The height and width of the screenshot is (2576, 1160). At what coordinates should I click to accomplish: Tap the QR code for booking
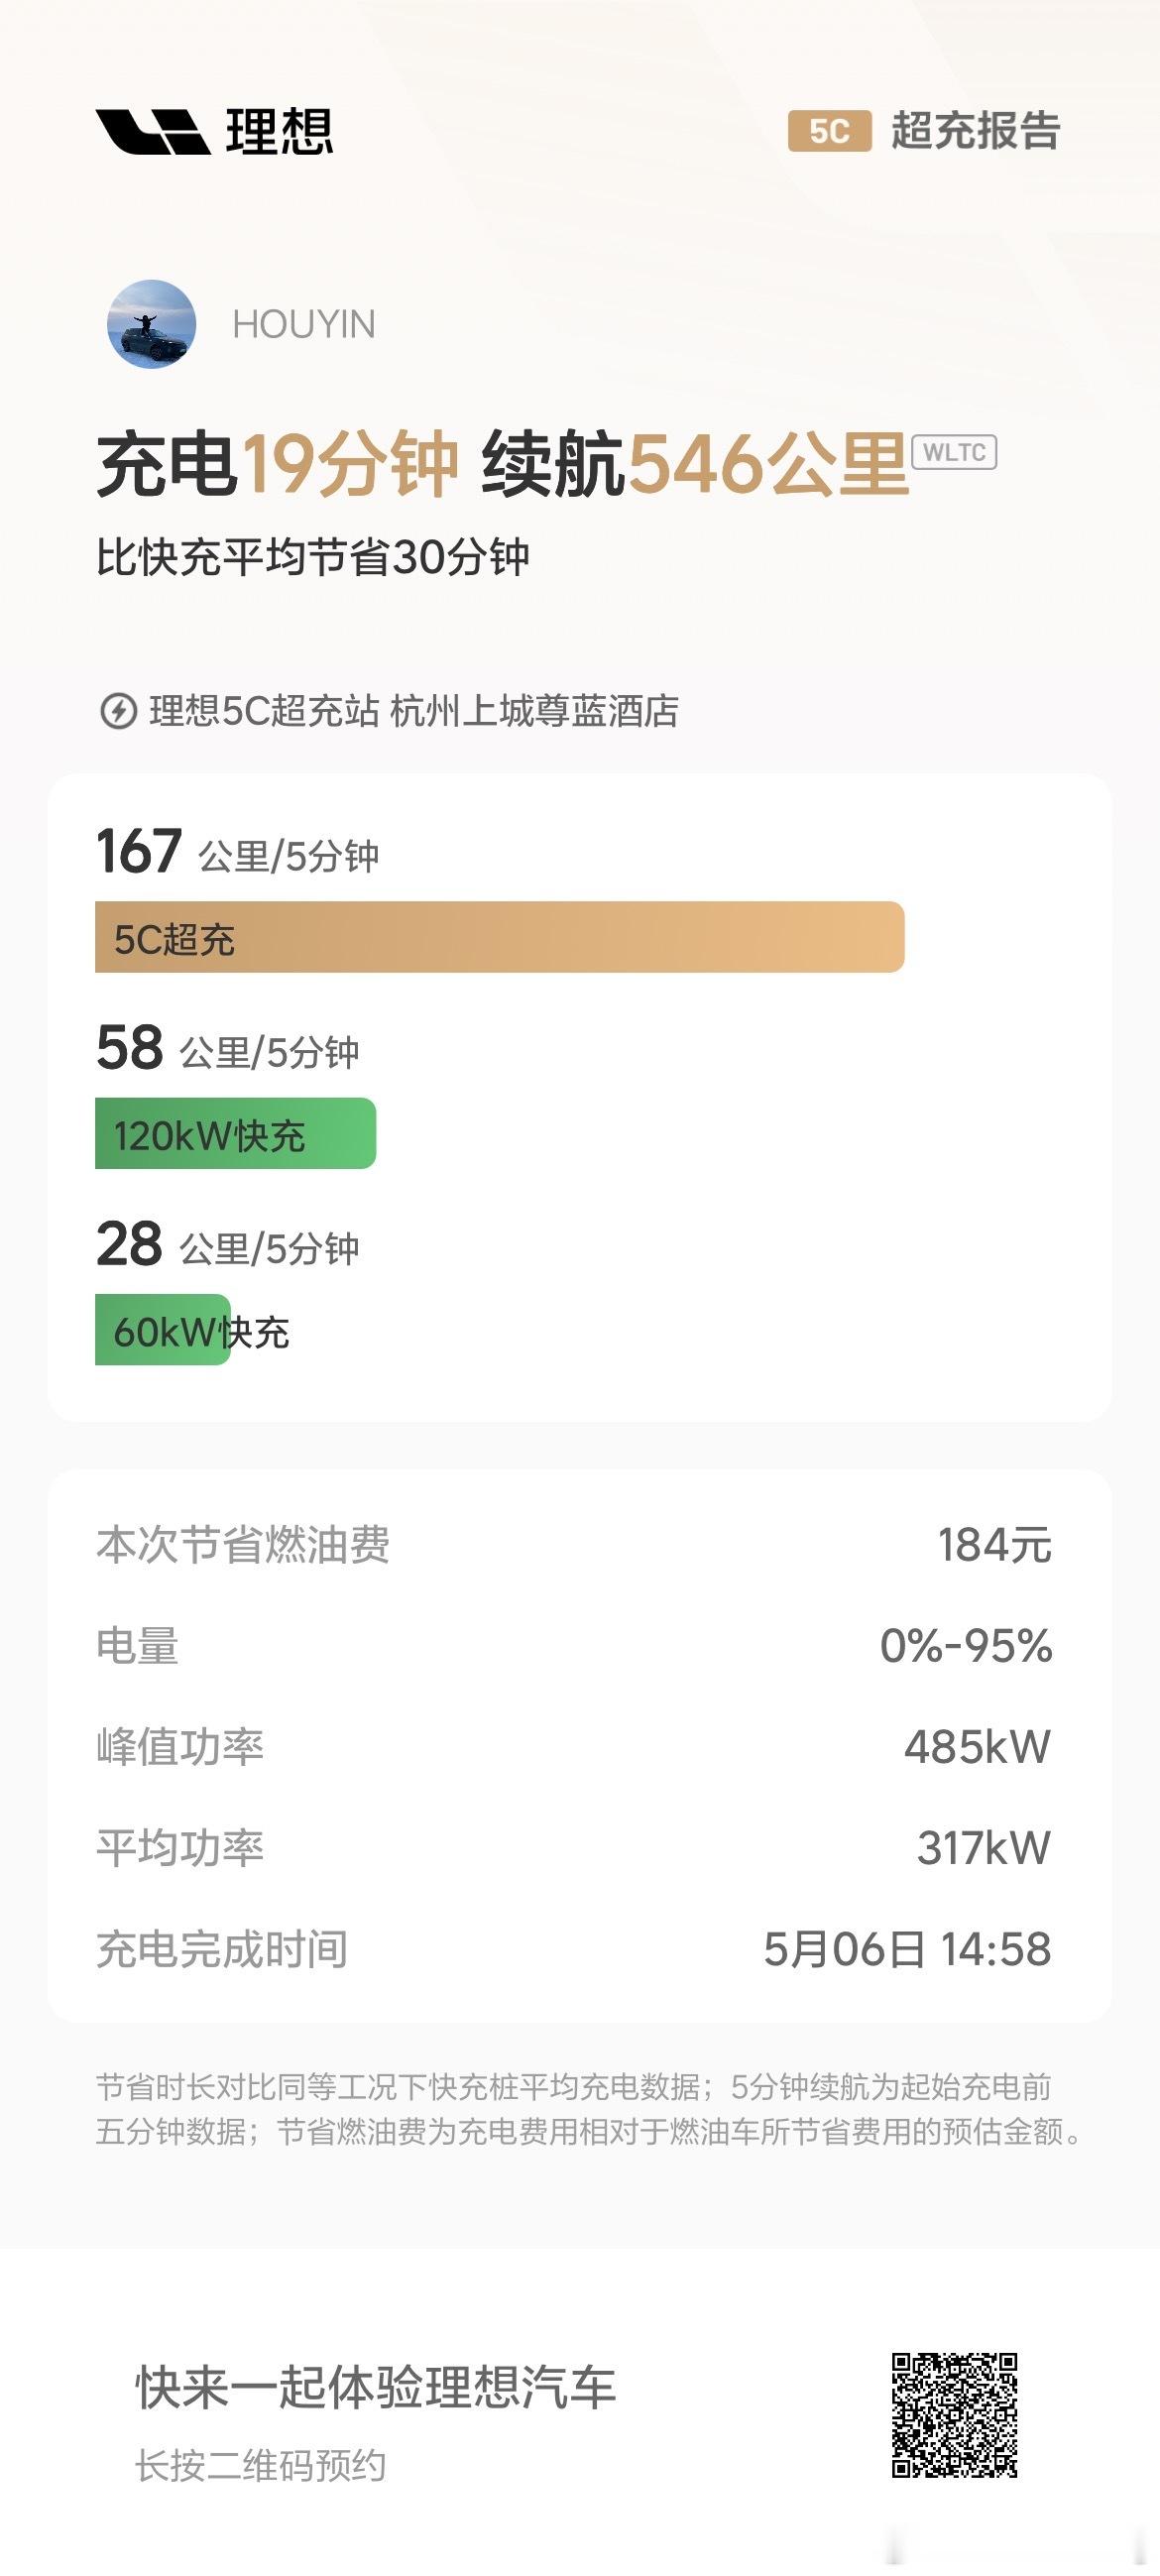(955, 2415)
